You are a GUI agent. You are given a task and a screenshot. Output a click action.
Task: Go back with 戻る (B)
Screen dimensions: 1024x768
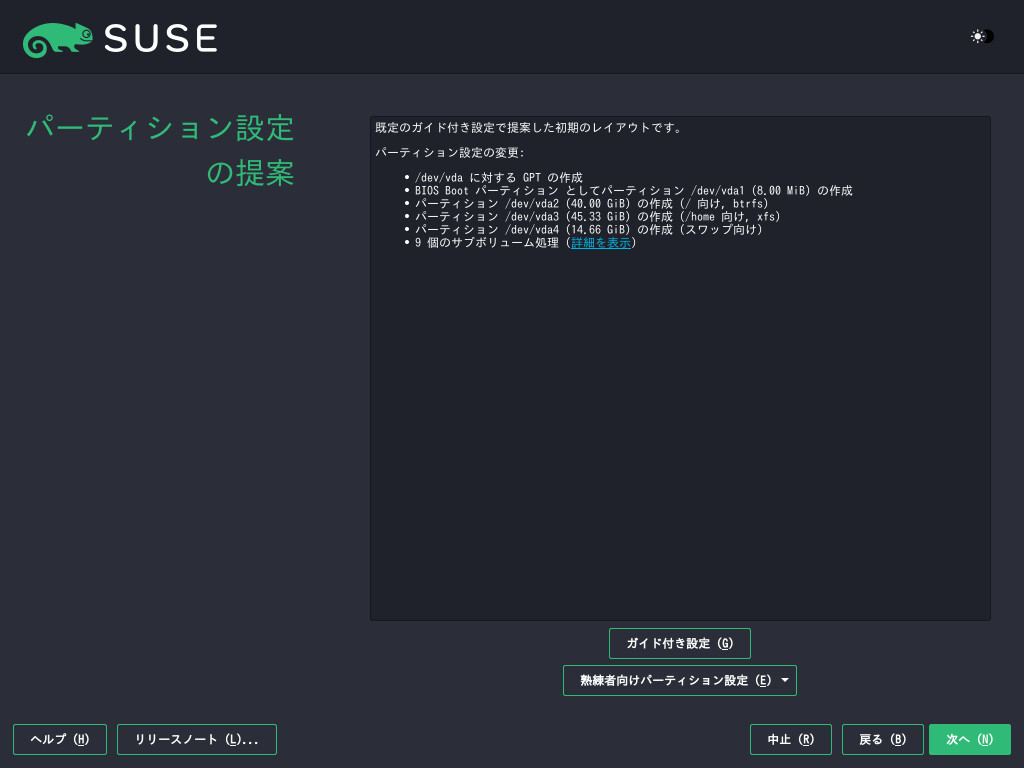[x=882, y=740]
